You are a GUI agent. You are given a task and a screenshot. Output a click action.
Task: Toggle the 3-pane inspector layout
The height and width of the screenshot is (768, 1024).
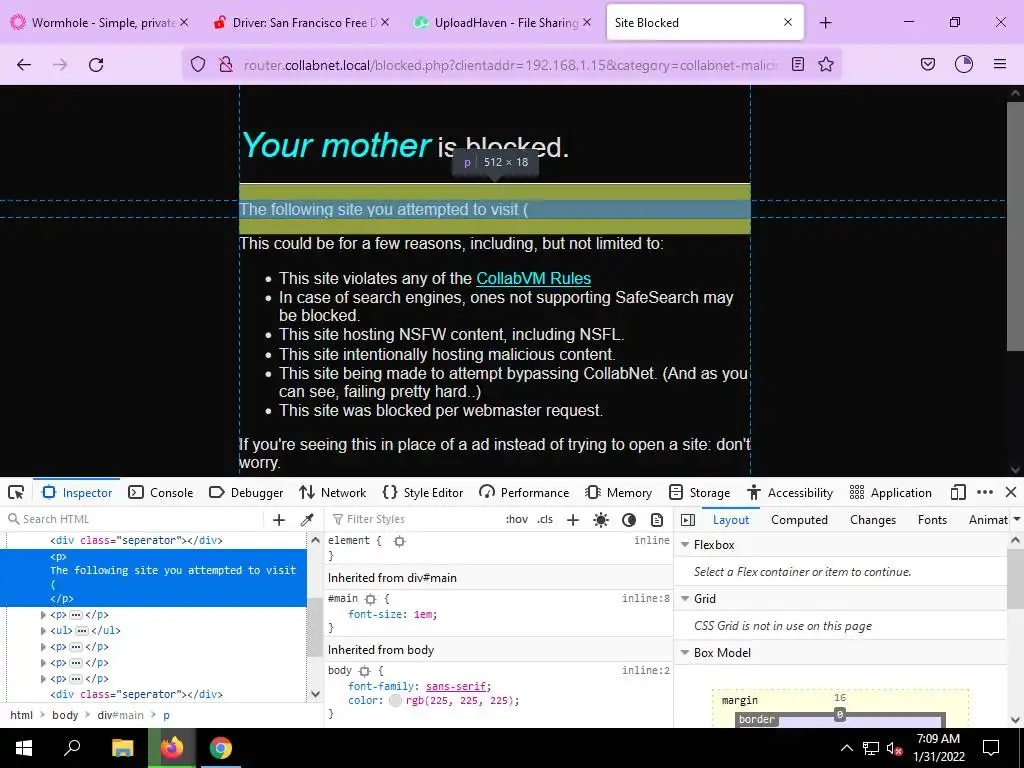point(688,519)
